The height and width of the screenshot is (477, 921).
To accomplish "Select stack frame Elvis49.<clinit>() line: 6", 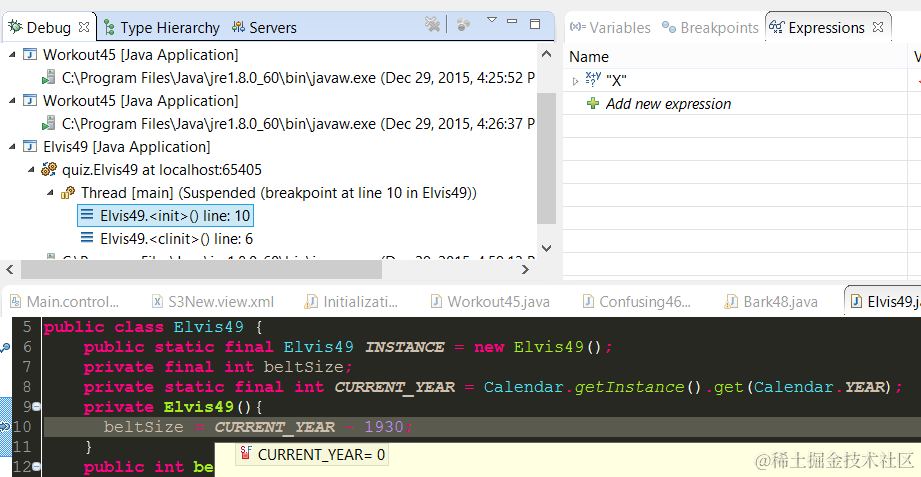I will tap(167, 238).
